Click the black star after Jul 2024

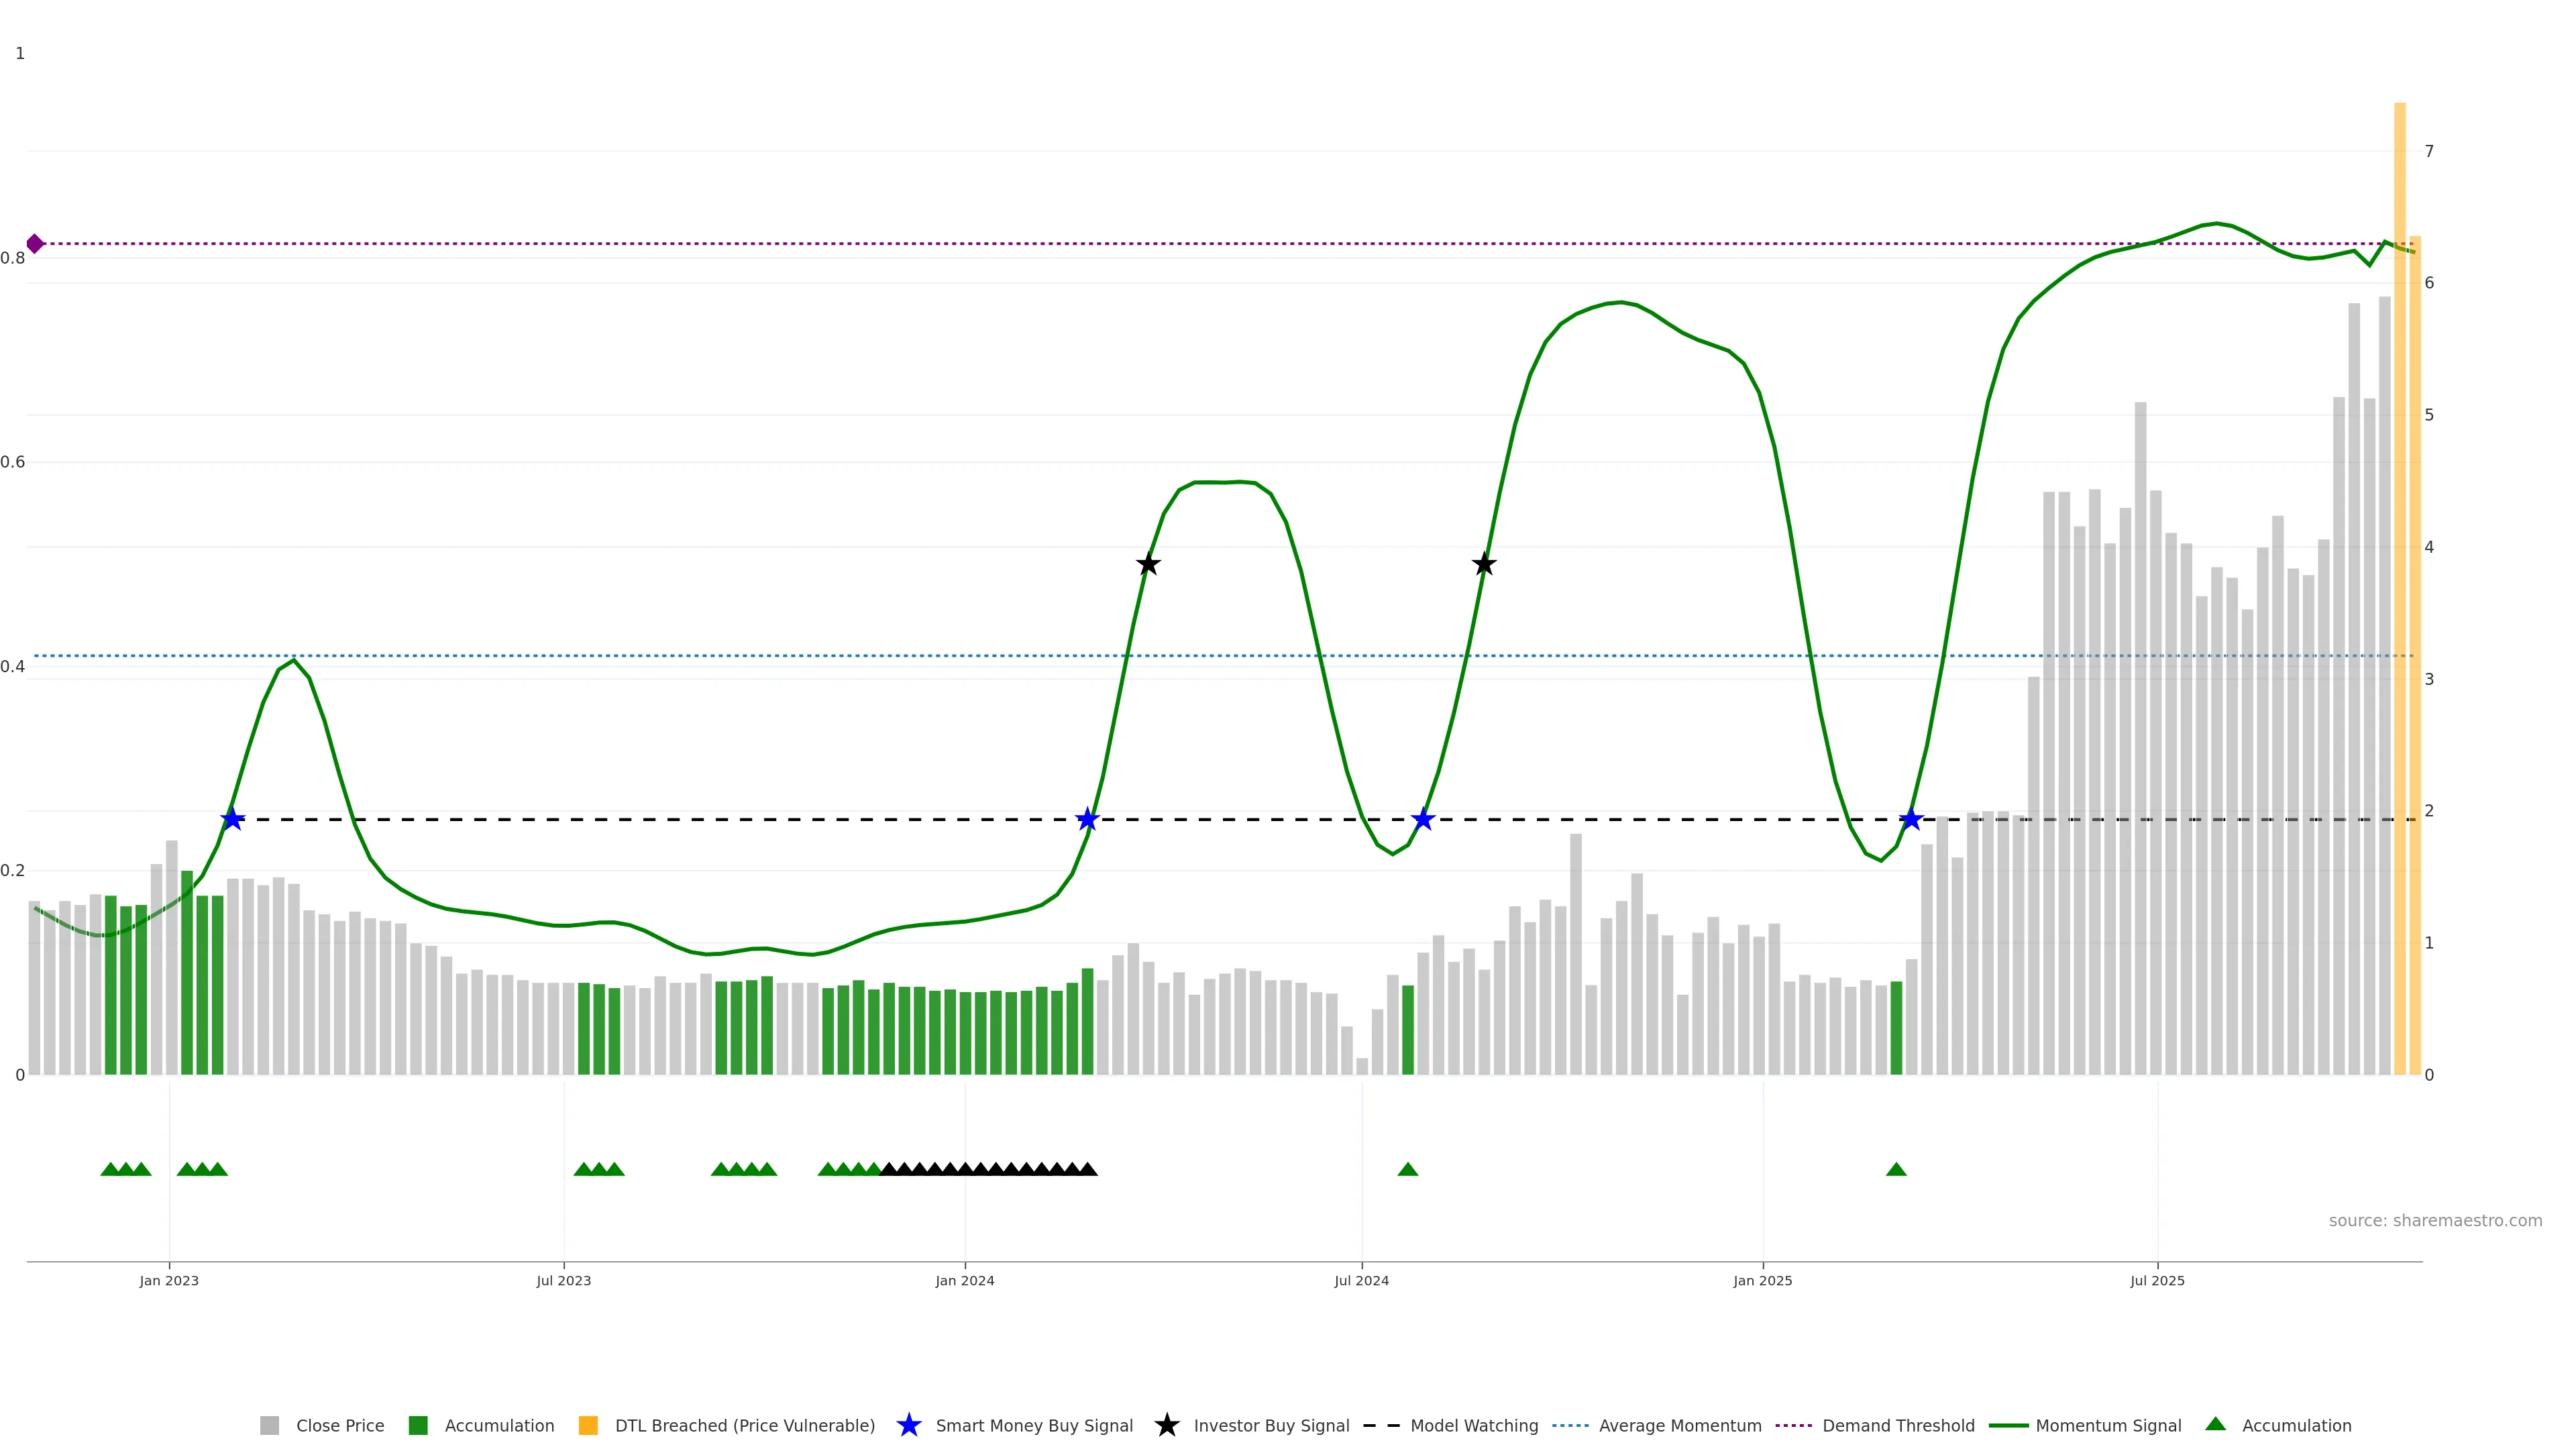1484,565
